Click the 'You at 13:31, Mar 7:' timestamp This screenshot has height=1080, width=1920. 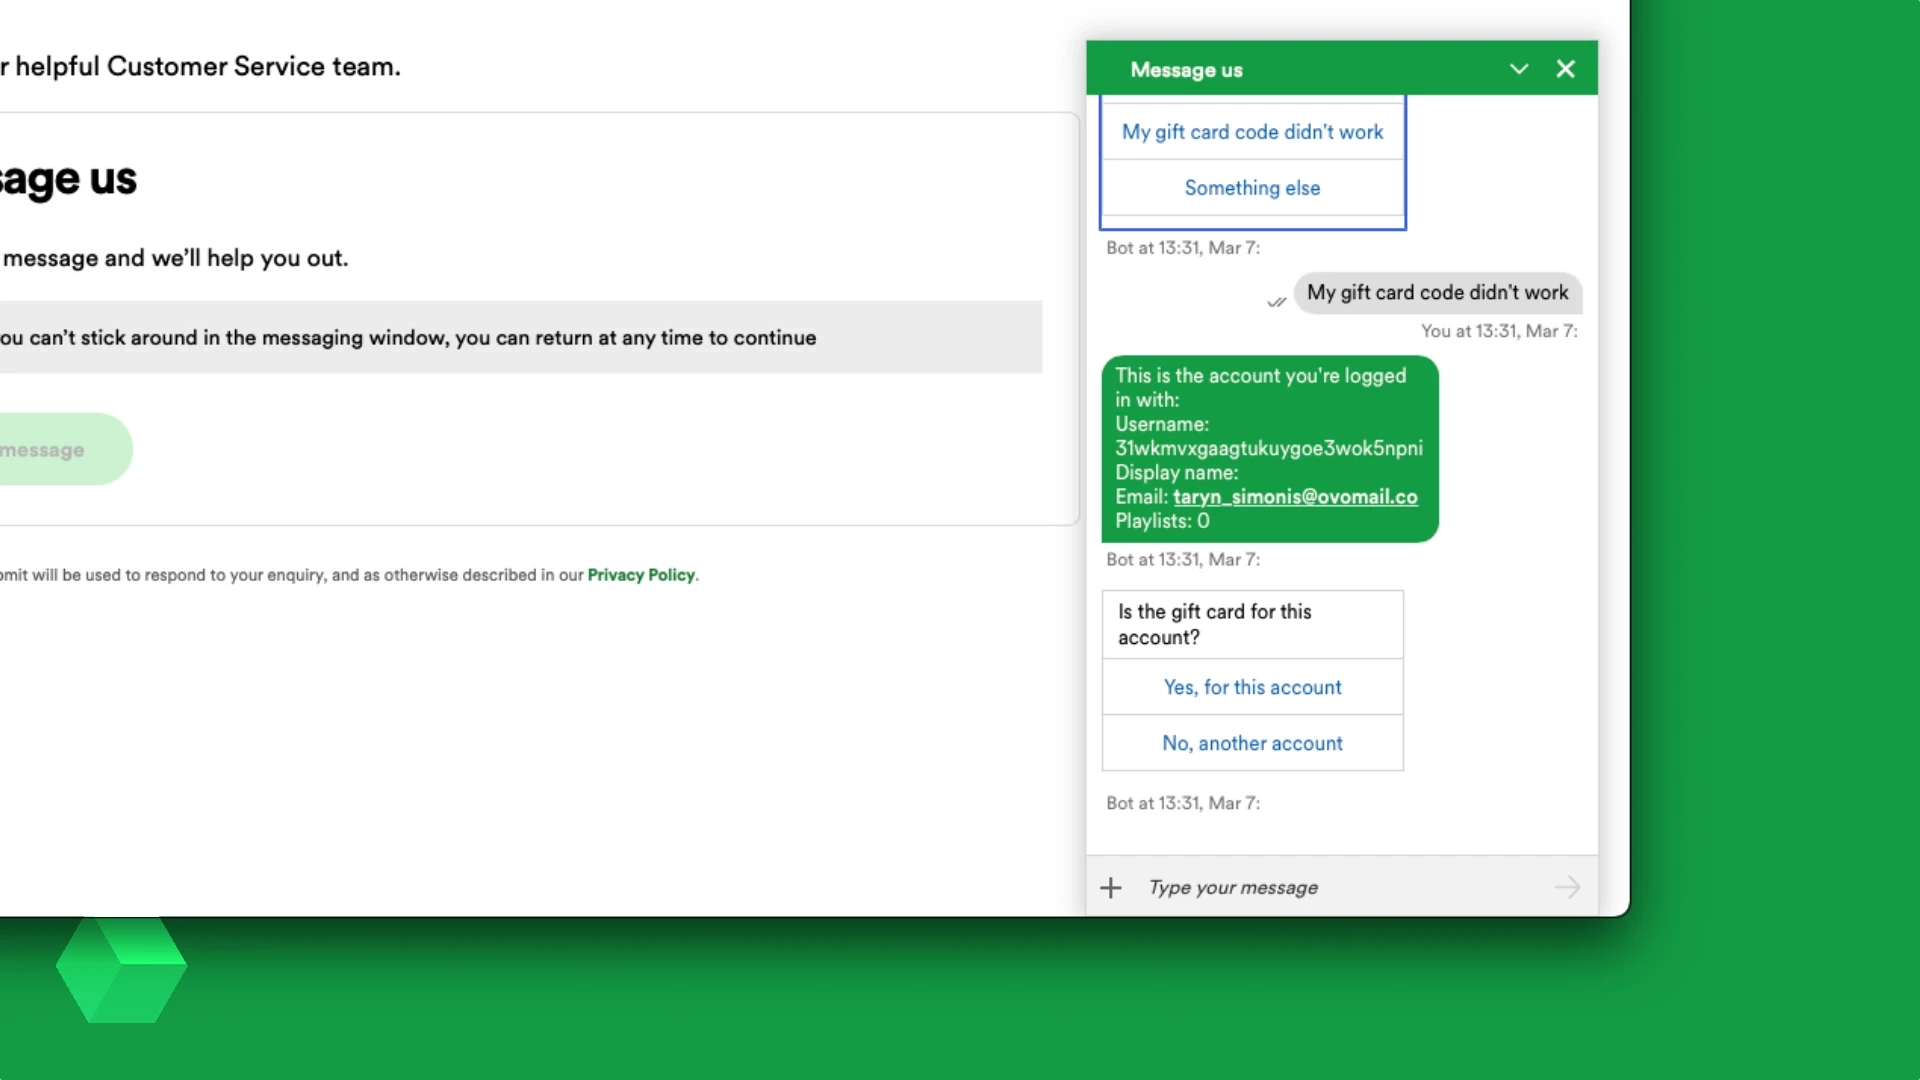[x=1499, y=331]
